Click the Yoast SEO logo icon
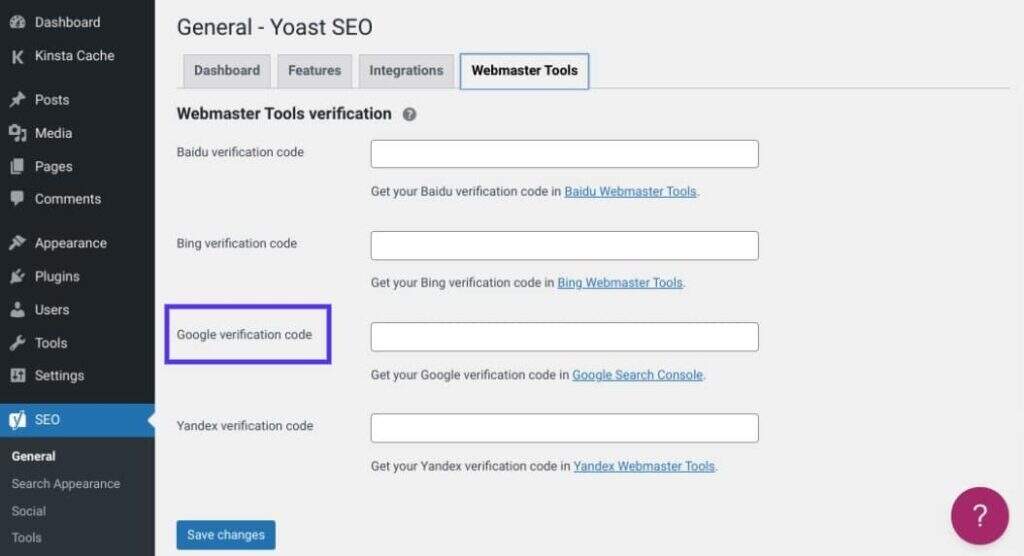1024x556 pixels. click(x=17, y=420)
